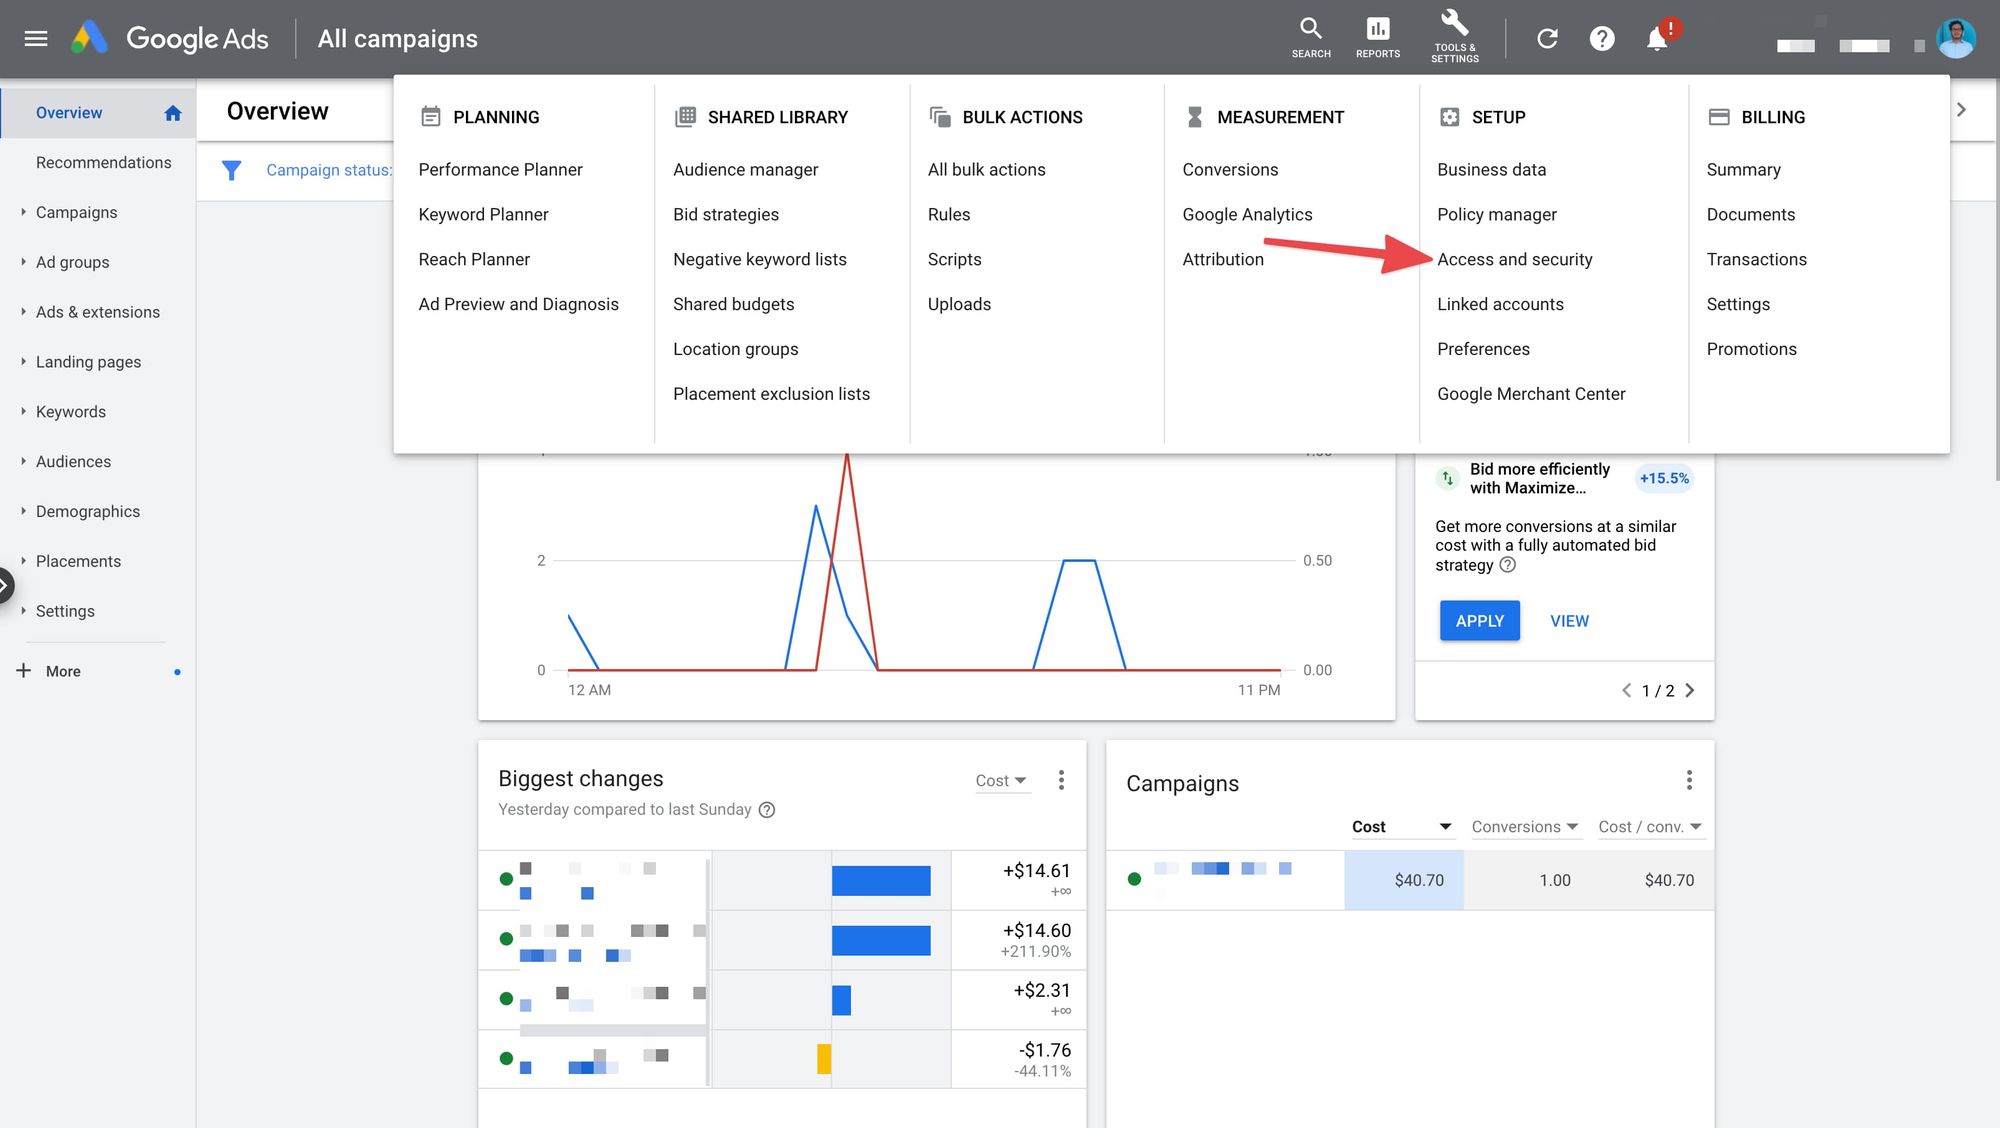Open Google Merchant Center
2000x1128 pixels.
[x=1531, y=394]
